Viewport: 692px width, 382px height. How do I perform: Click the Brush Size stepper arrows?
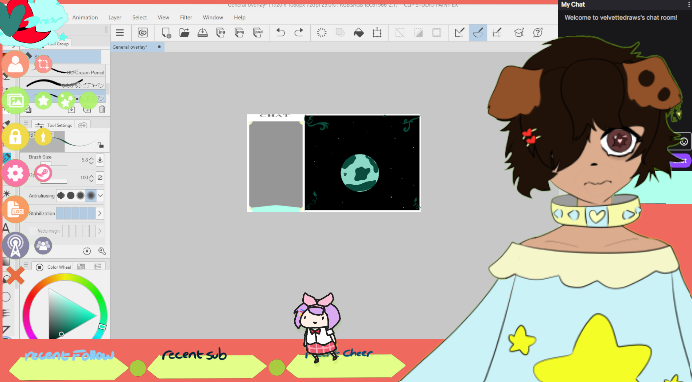coord(91,161)
